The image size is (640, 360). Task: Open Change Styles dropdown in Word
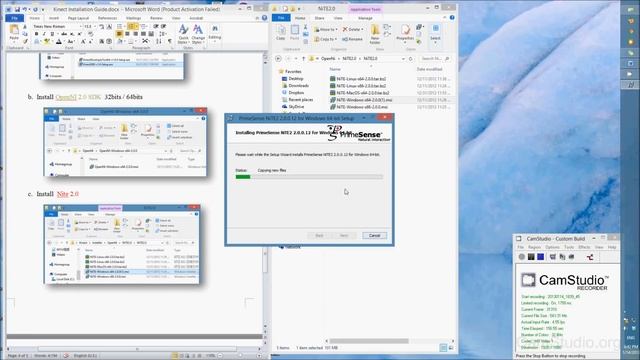[x=198, y=34]
